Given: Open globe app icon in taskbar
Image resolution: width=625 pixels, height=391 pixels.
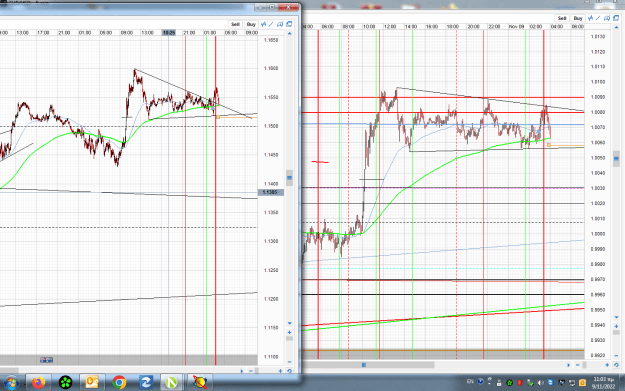Looking at the screenshot, I should click(x=200, y=383).
